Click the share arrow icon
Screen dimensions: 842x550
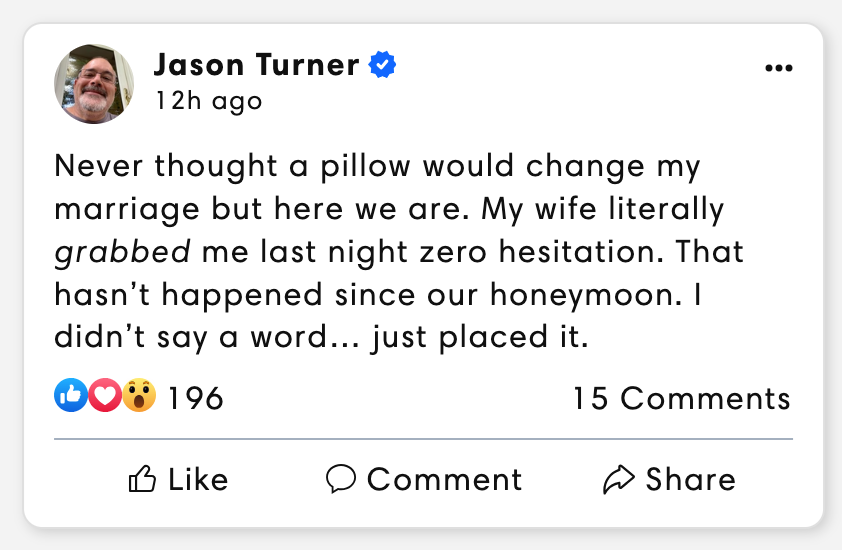point(619,480)
